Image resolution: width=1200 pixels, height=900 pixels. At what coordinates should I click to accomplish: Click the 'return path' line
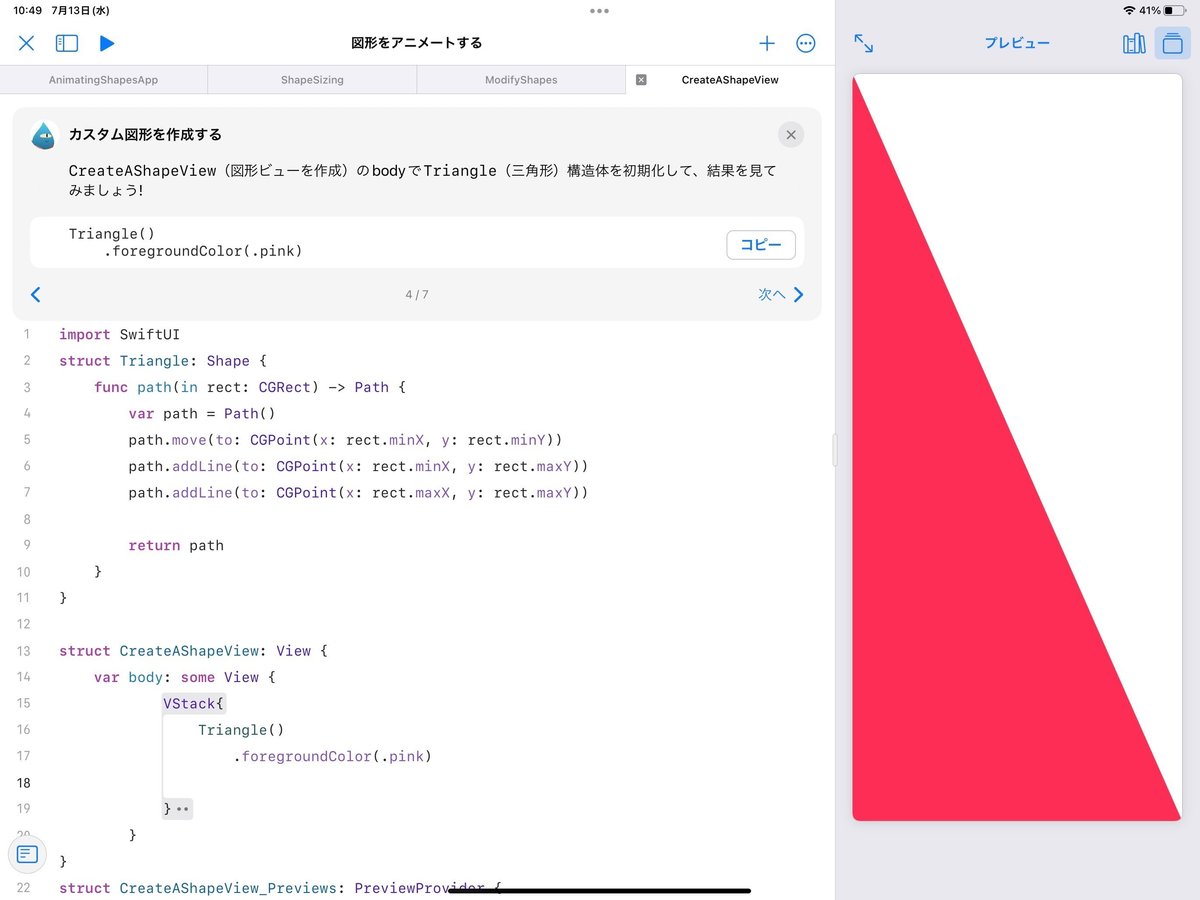pyautogui.click(x=176, y=546)
